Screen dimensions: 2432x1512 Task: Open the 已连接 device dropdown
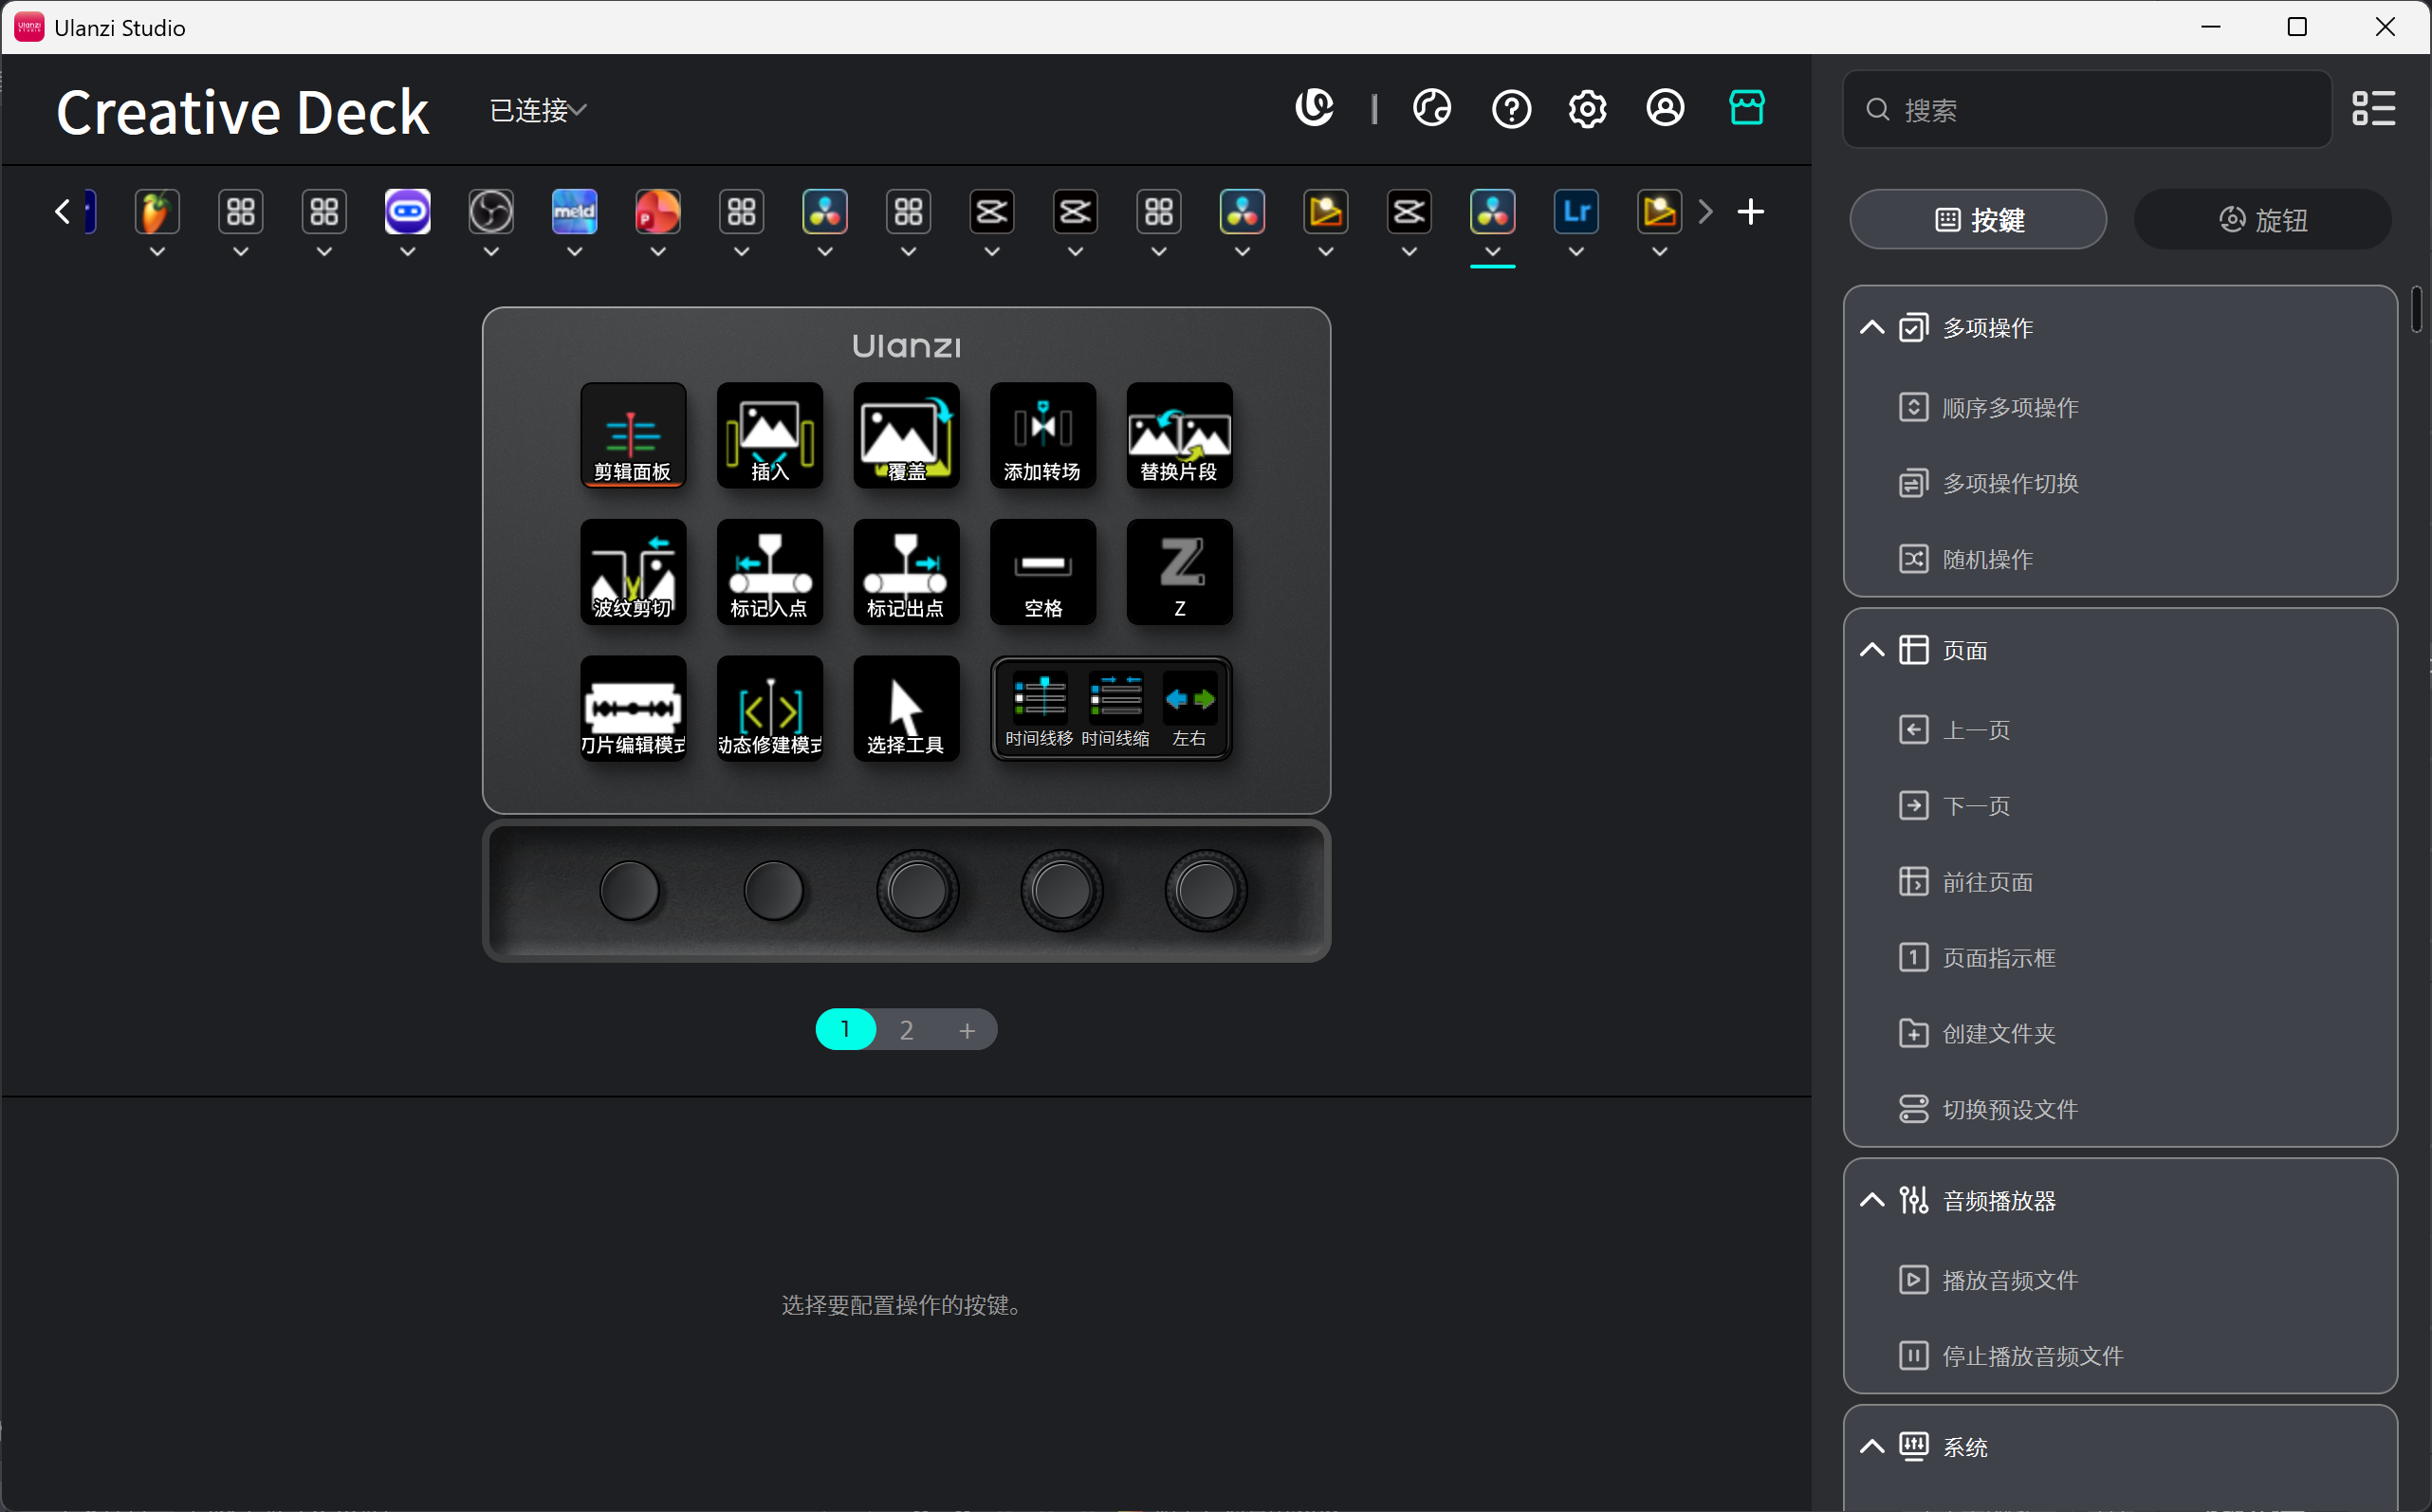point(538,110)
